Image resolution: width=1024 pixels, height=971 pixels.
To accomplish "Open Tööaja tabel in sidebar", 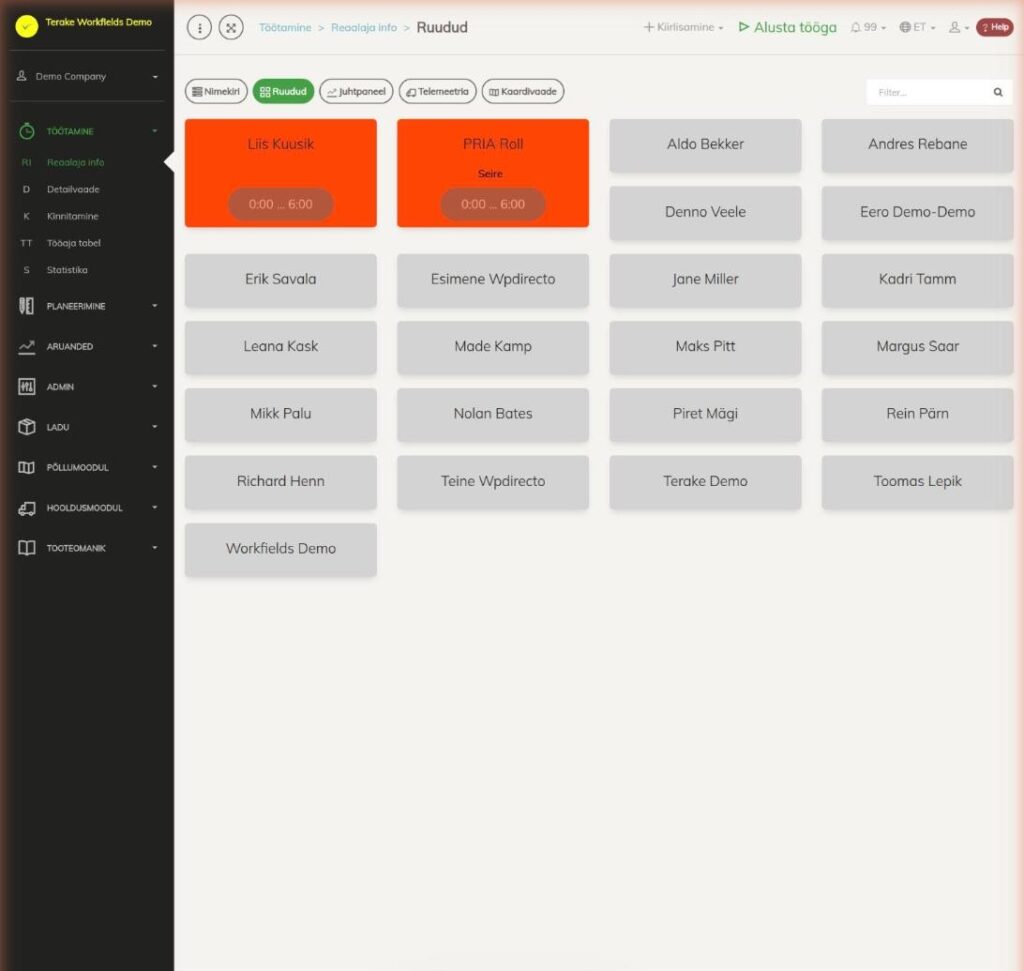I will point(74,243).
